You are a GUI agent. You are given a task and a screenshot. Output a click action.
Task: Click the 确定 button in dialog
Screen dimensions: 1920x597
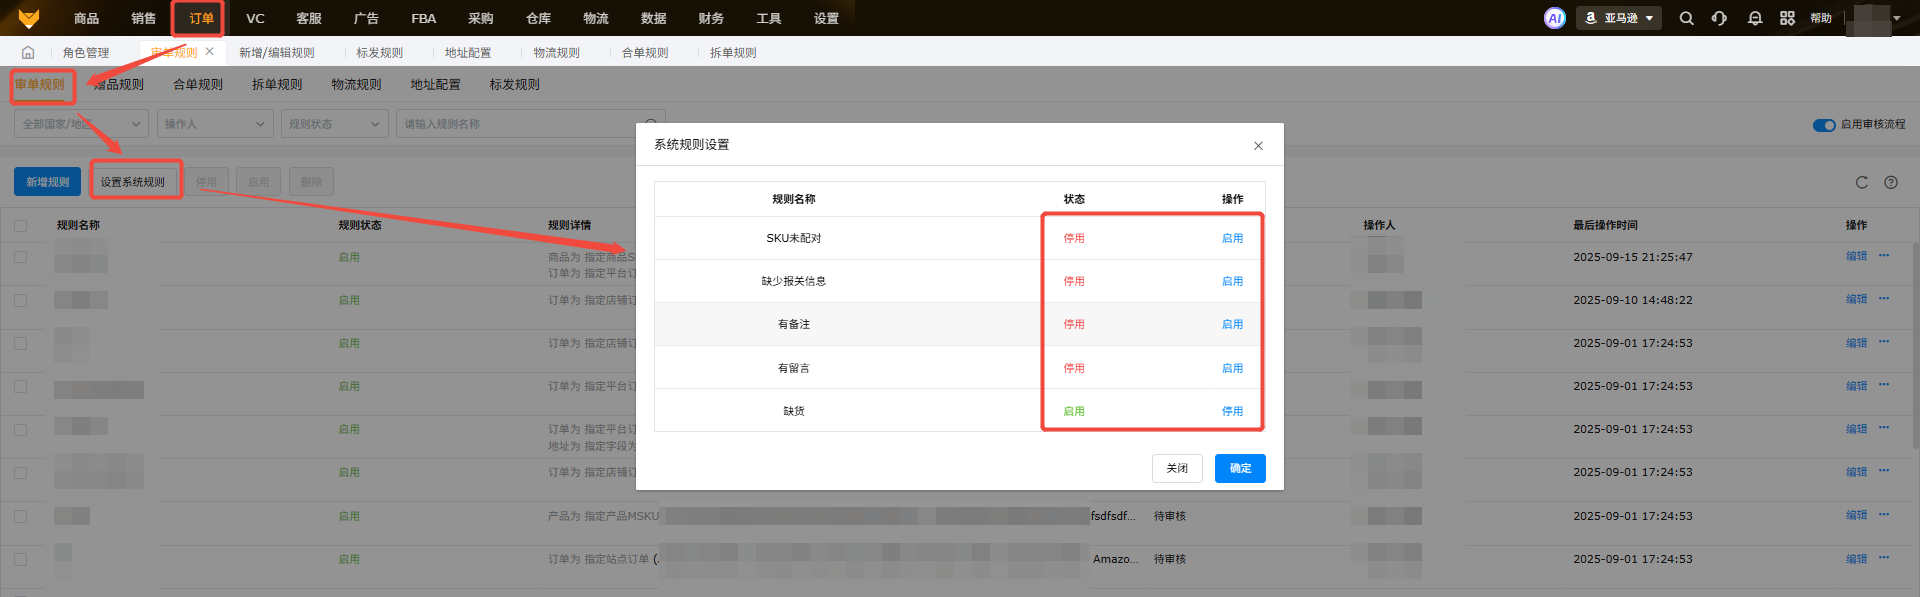(x=1240, y=468)
